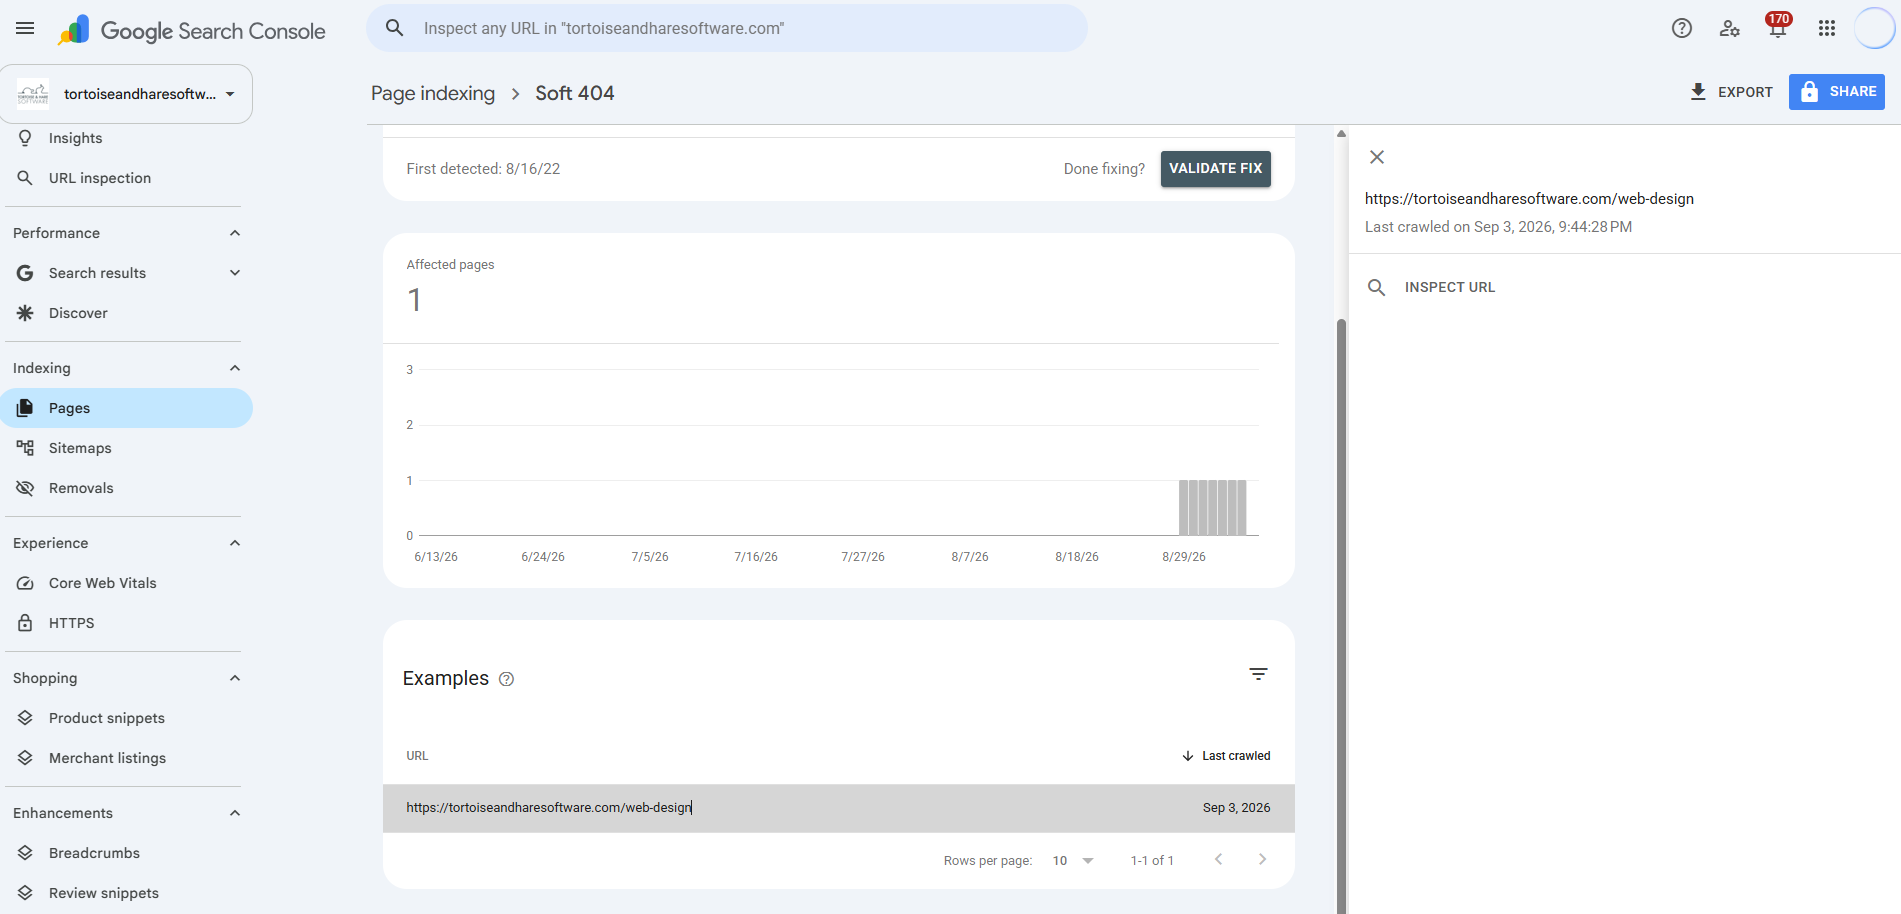Select Pages under Indexing

[126, 408]
